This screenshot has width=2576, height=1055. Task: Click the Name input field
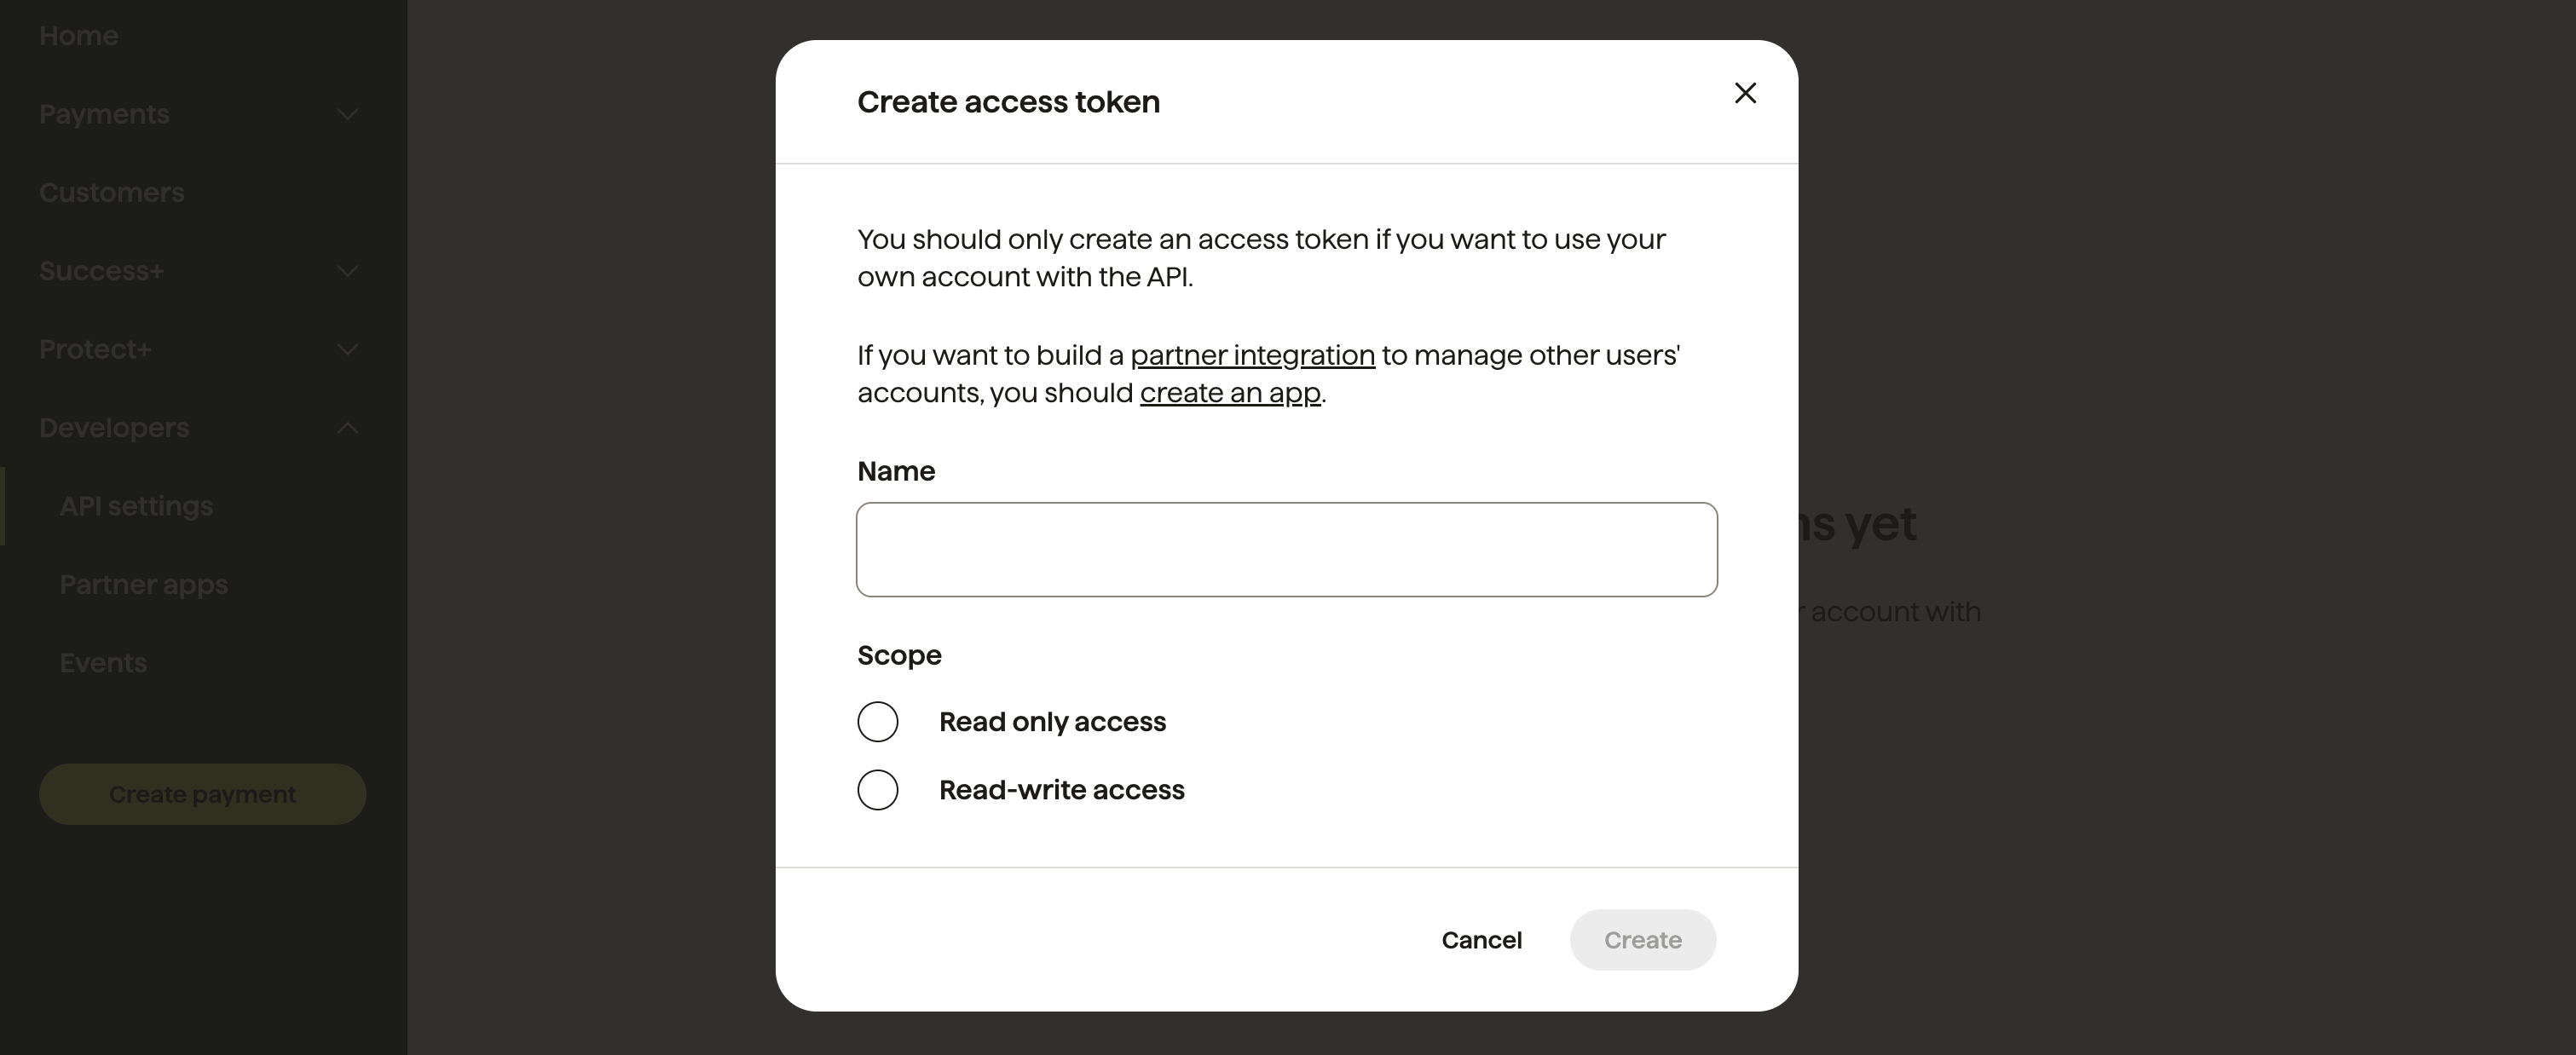pyautogui.click(x=1285, y=549)
